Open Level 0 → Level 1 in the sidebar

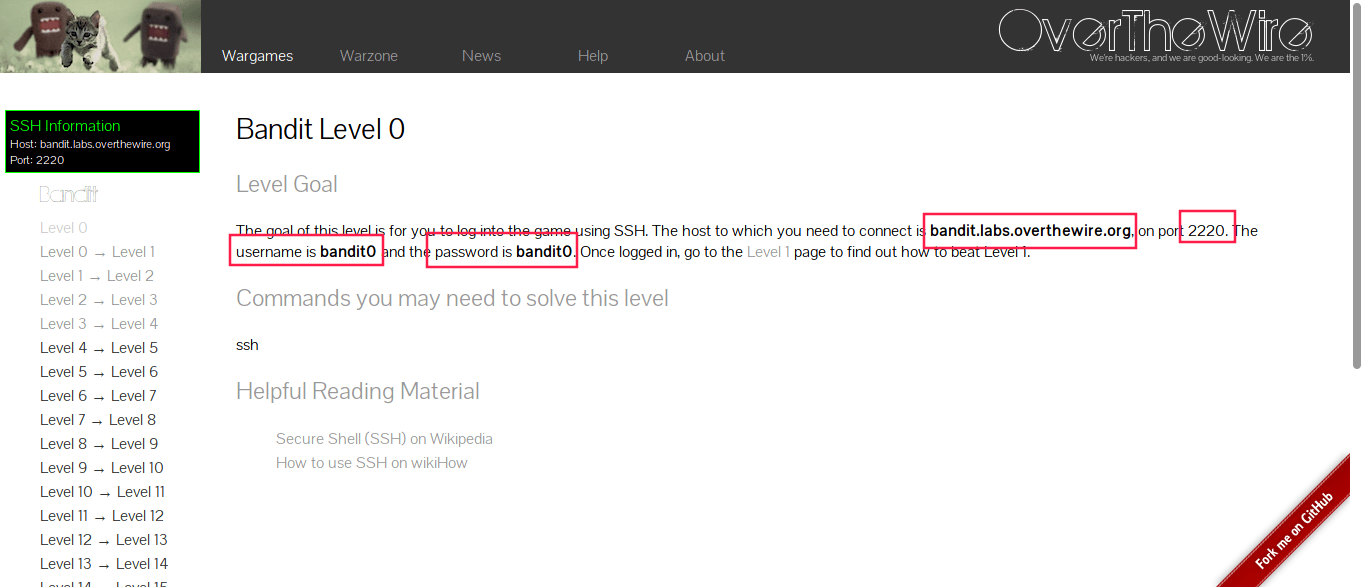(x=97, y=252)
